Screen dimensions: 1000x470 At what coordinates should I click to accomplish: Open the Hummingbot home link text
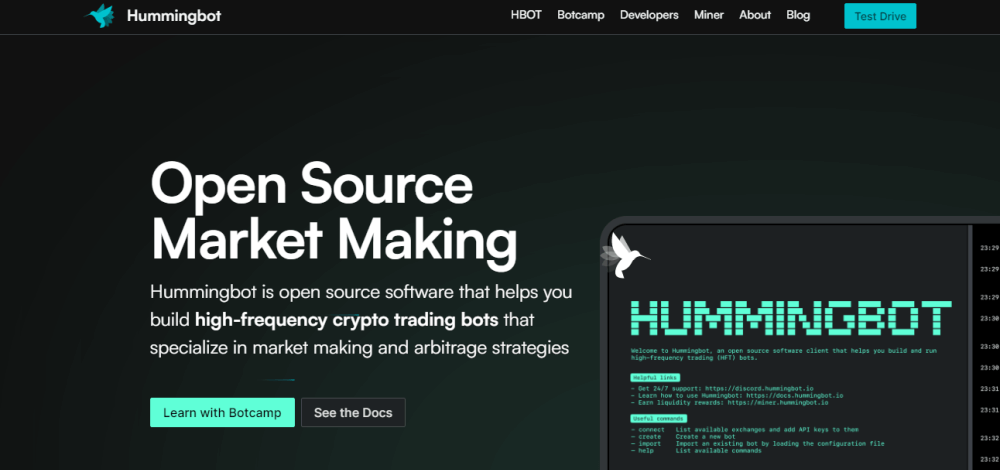174,16
